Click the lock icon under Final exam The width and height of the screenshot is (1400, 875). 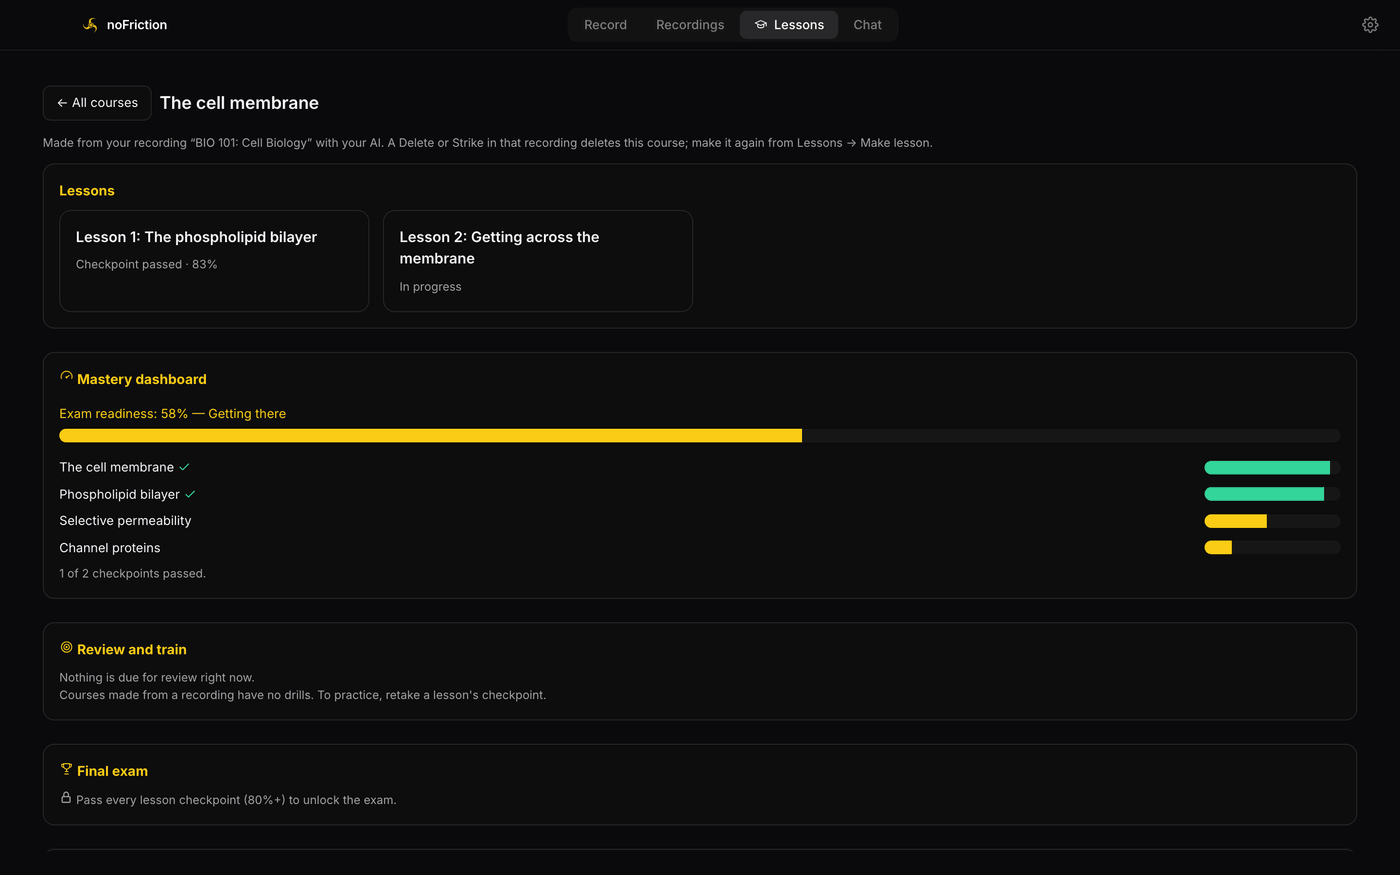pyautogui.click(x=66, y=798)
